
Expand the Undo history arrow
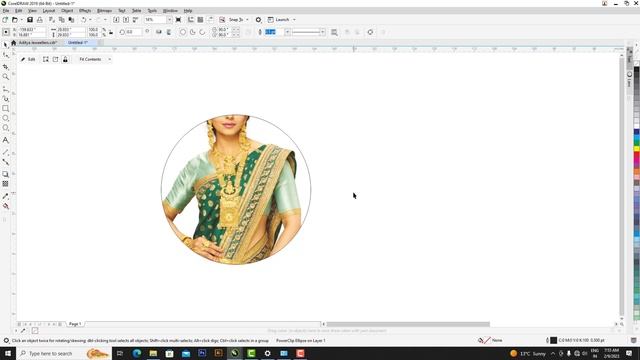pos(90,20)
